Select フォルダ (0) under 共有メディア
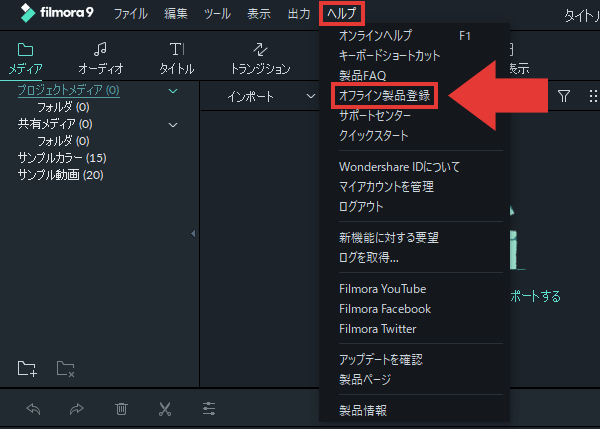600x429 pixels. 63,141
